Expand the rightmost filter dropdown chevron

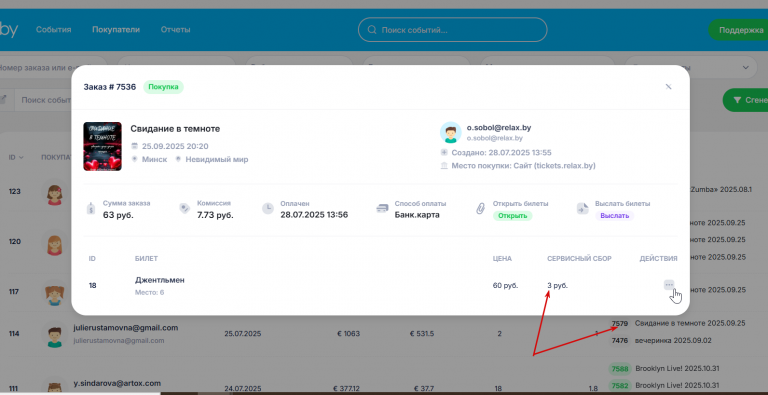pyautogui.click(x=745, y=67)
